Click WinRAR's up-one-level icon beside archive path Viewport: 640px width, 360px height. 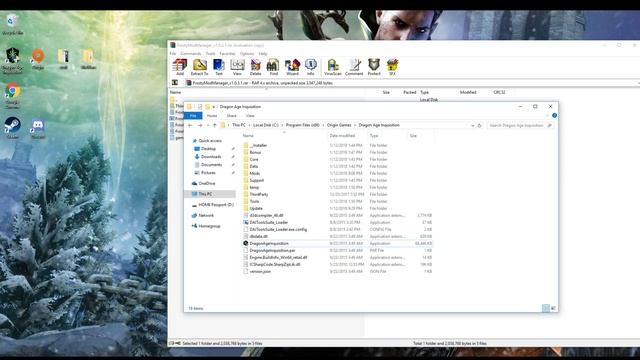pos(175,83)
